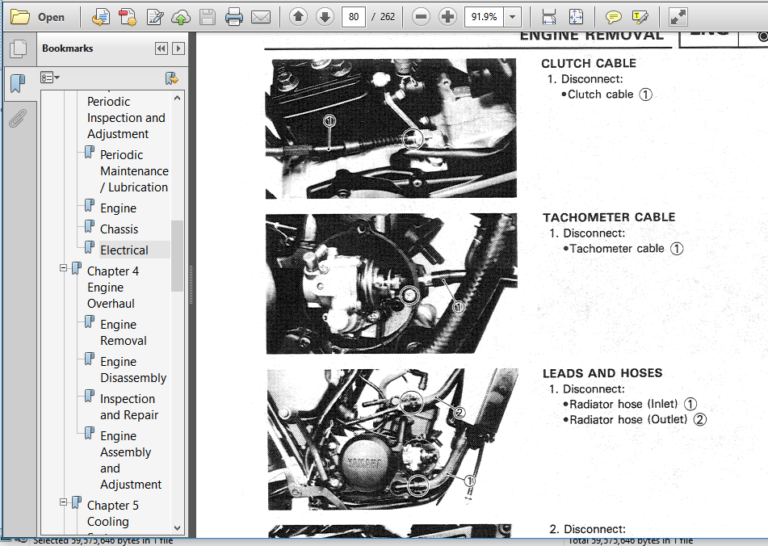The height and width of the screenshot is (546, 768).
Task: Click the email envelope icon
Action: pyautogui.click(x=261, y=17)
